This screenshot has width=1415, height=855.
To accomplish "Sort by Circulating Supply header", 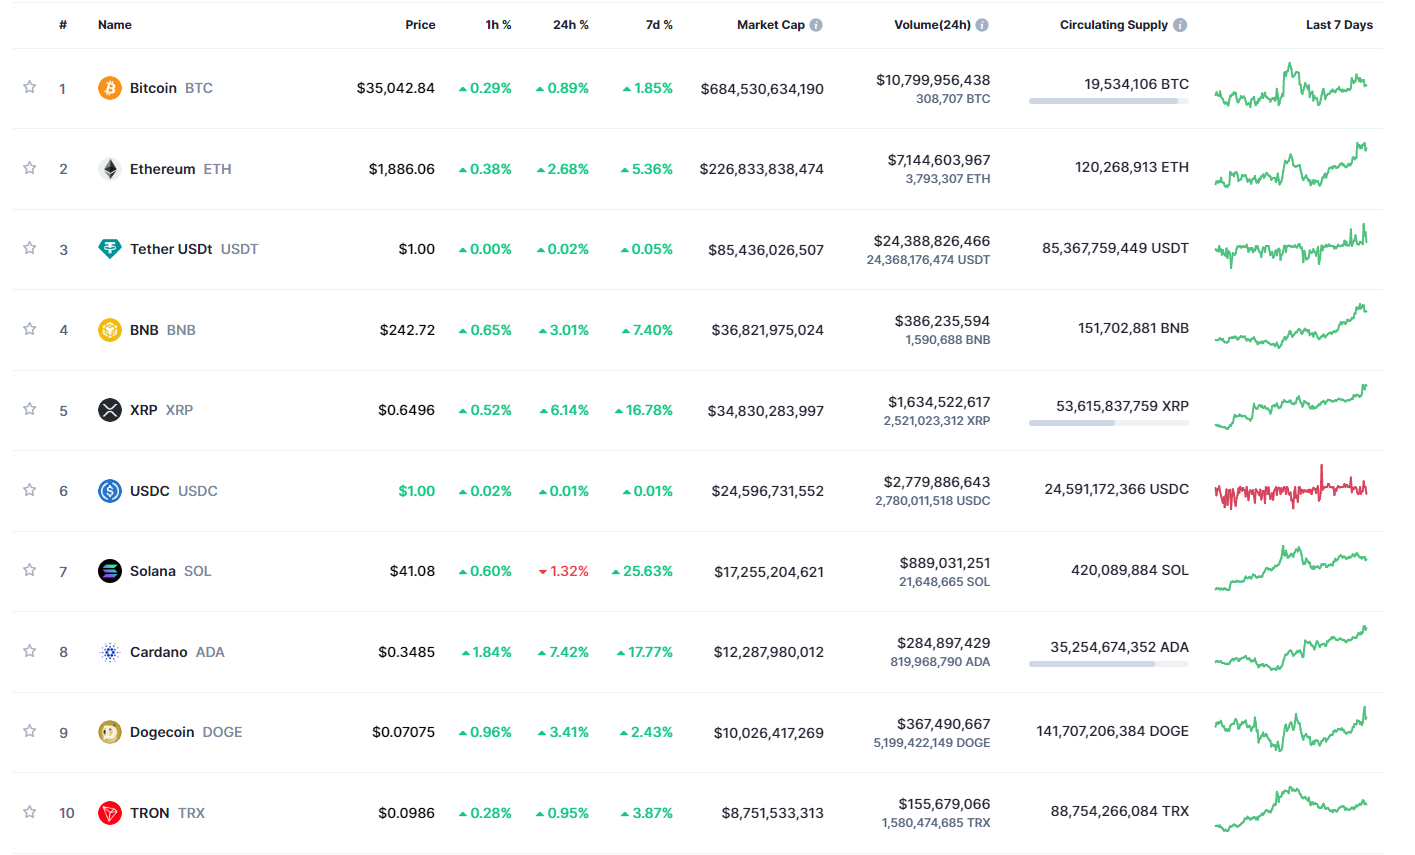I will [x=1114, y=25].
